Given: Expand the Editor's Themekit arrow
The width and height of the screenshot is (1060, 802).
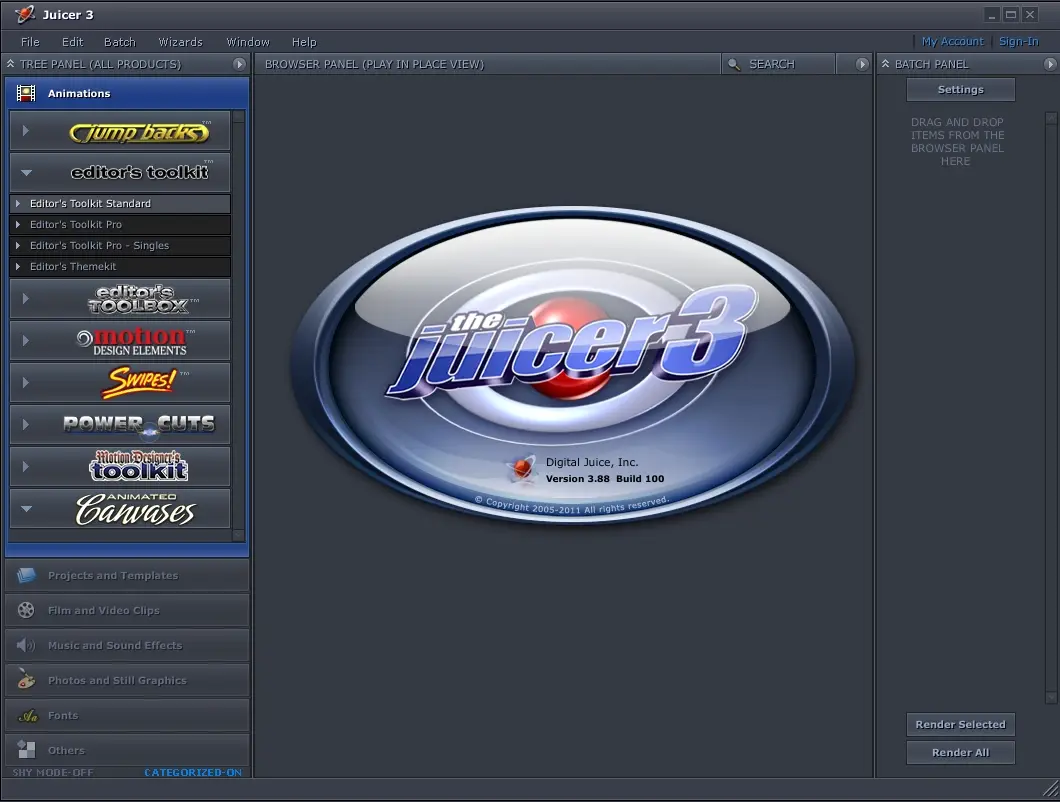Looking at the screenshot, I should coord(18,266).
